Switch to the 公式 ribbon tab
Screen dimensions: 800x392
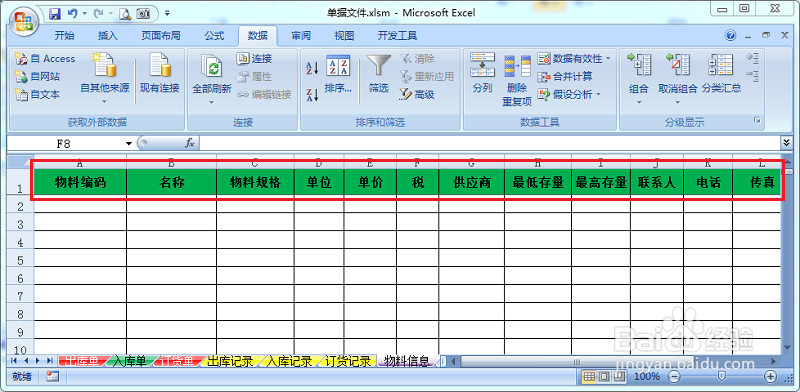coord(214,35)
